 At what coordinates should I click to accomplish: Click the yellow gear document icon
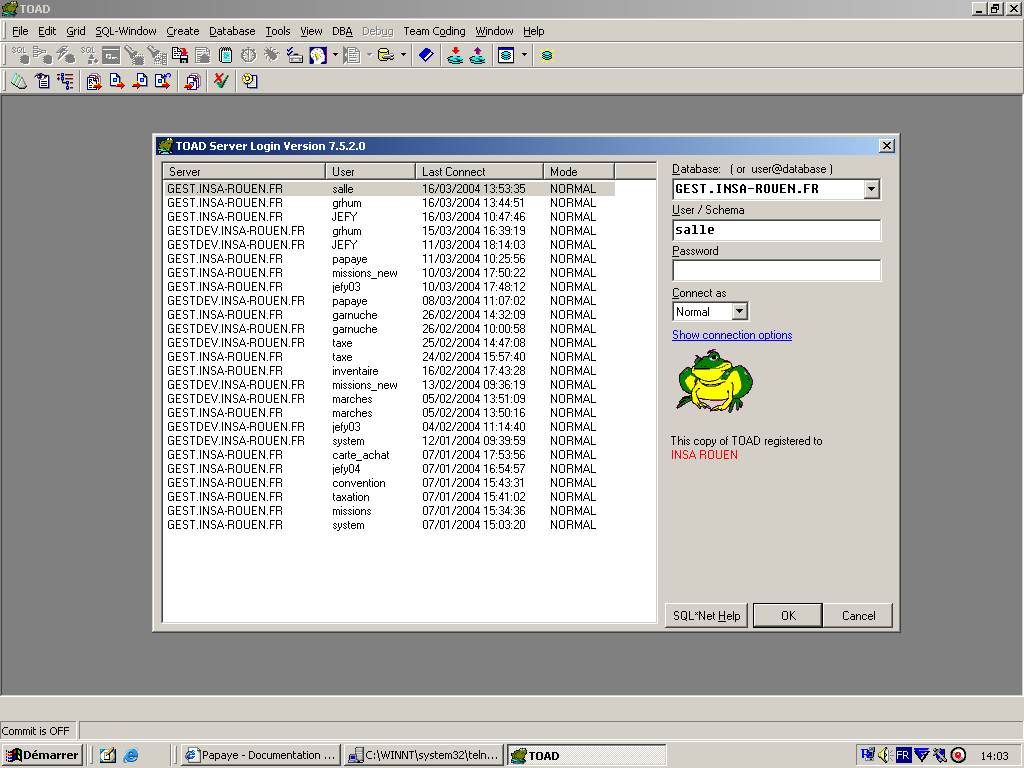tap(249, 81)
